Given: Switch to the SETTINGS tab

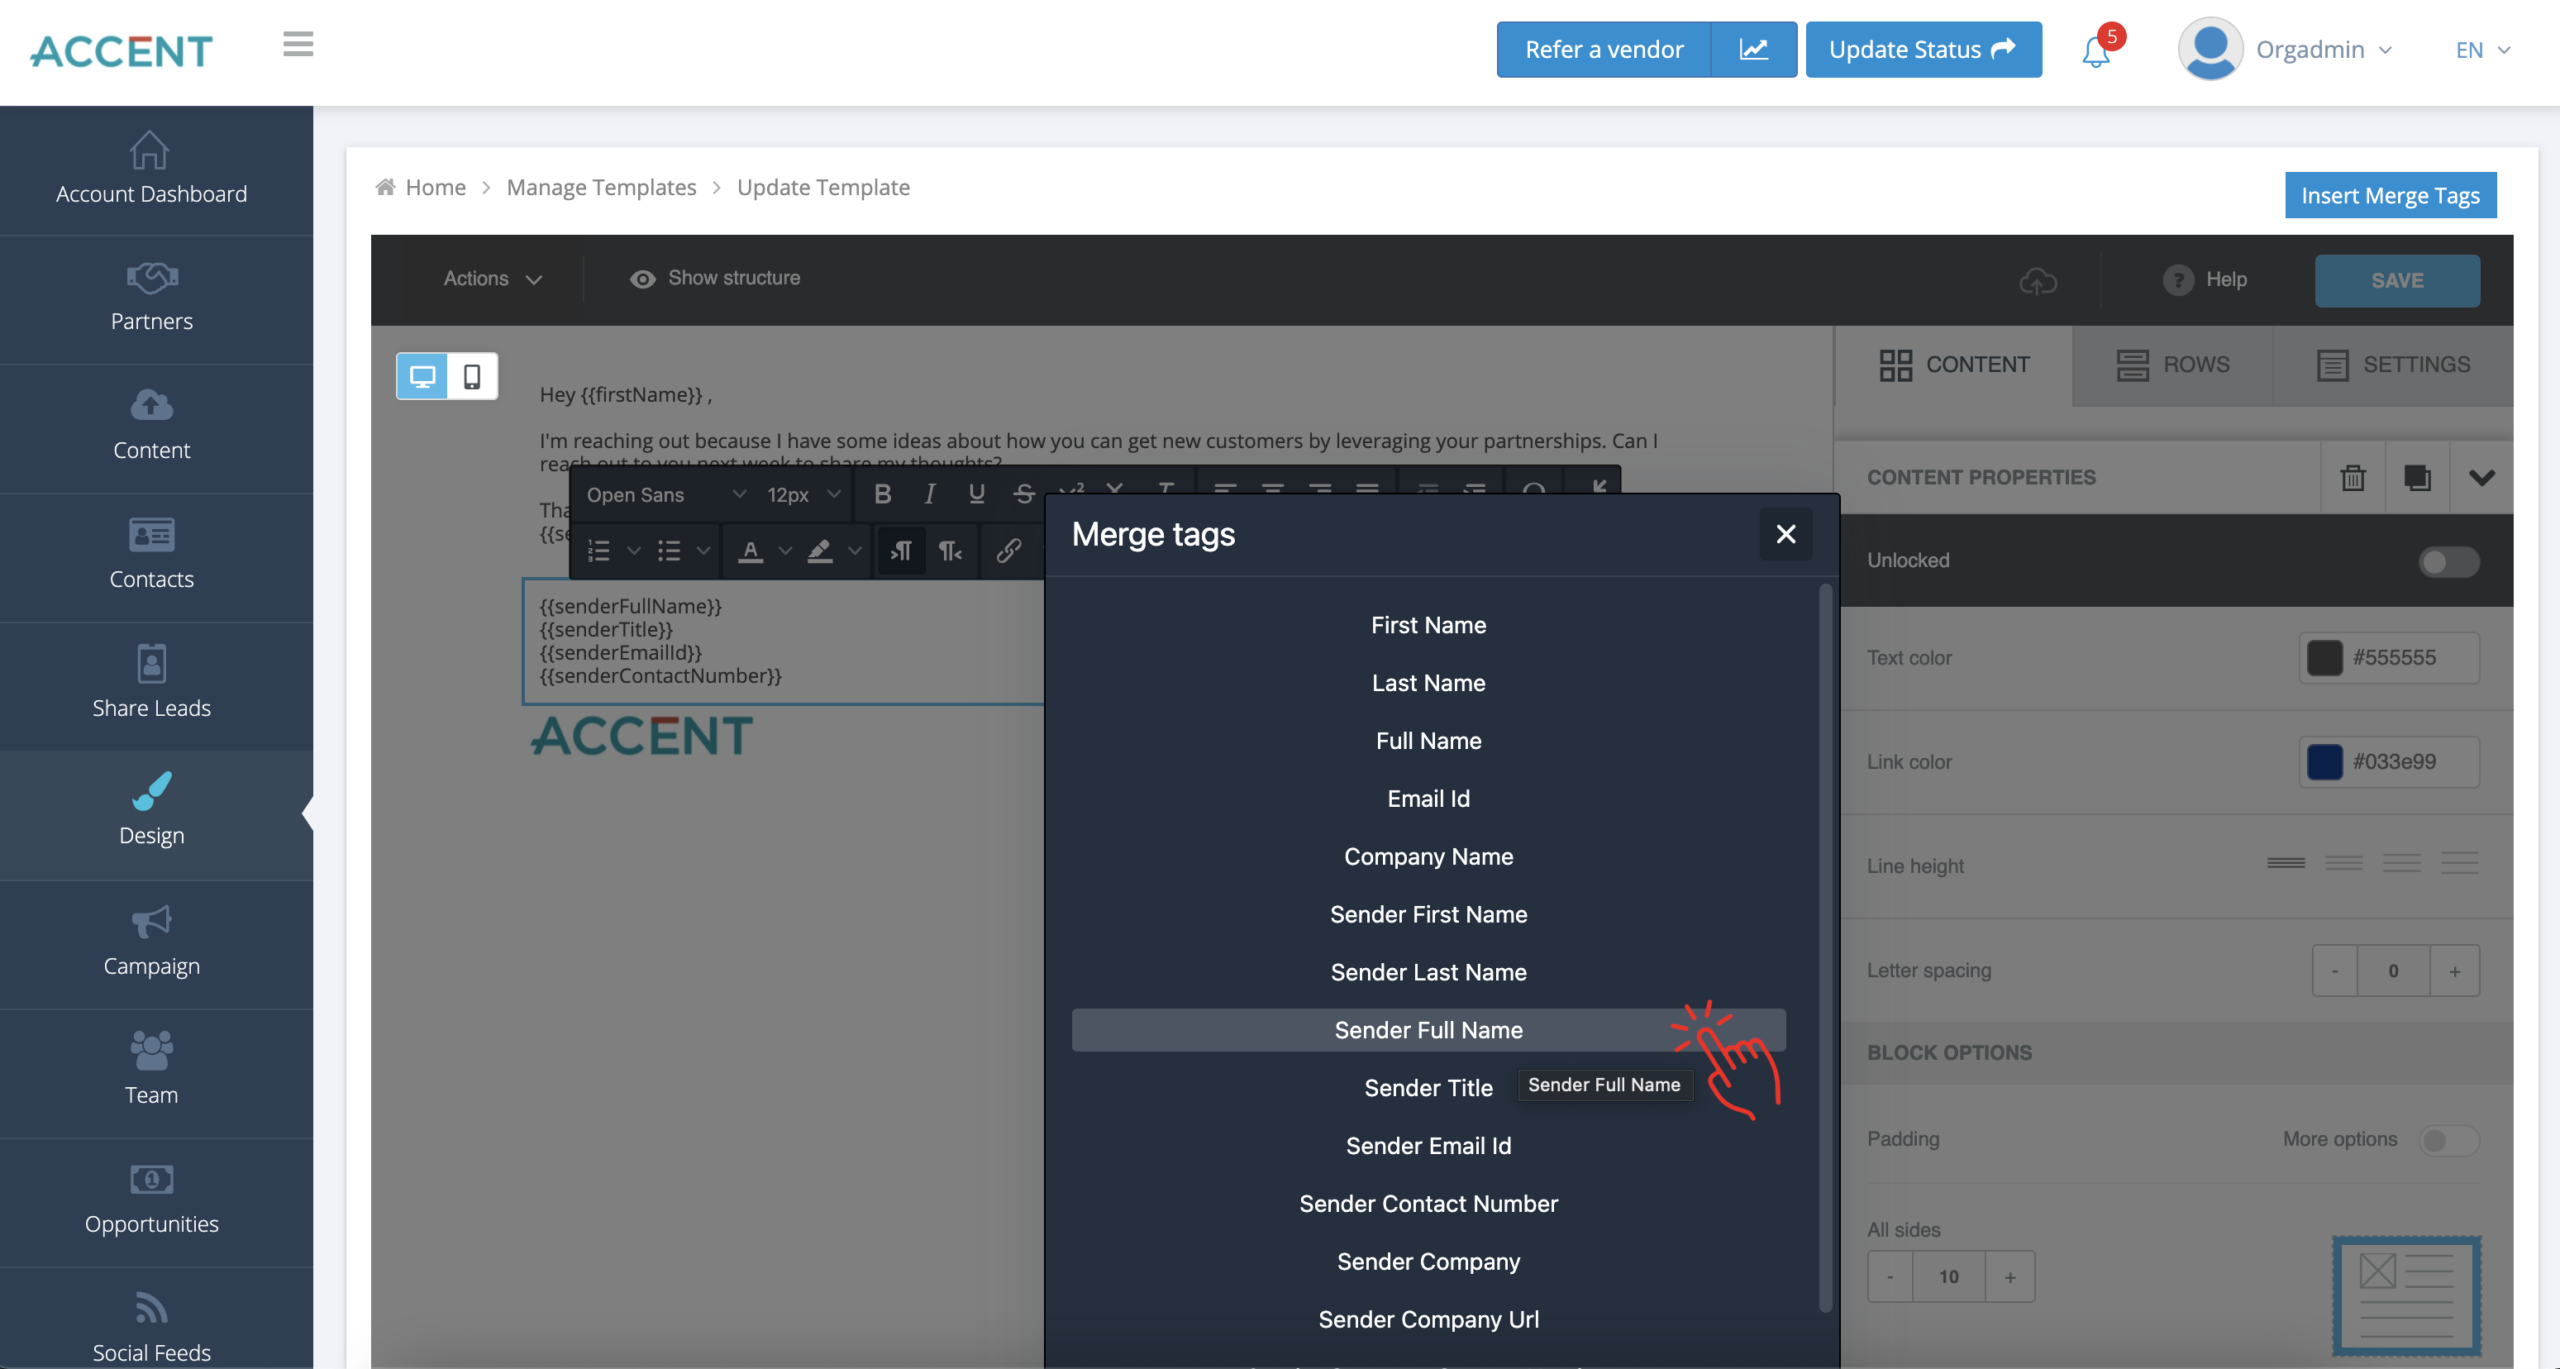Looking at the screenshot, I should (x=2393, y=365).
